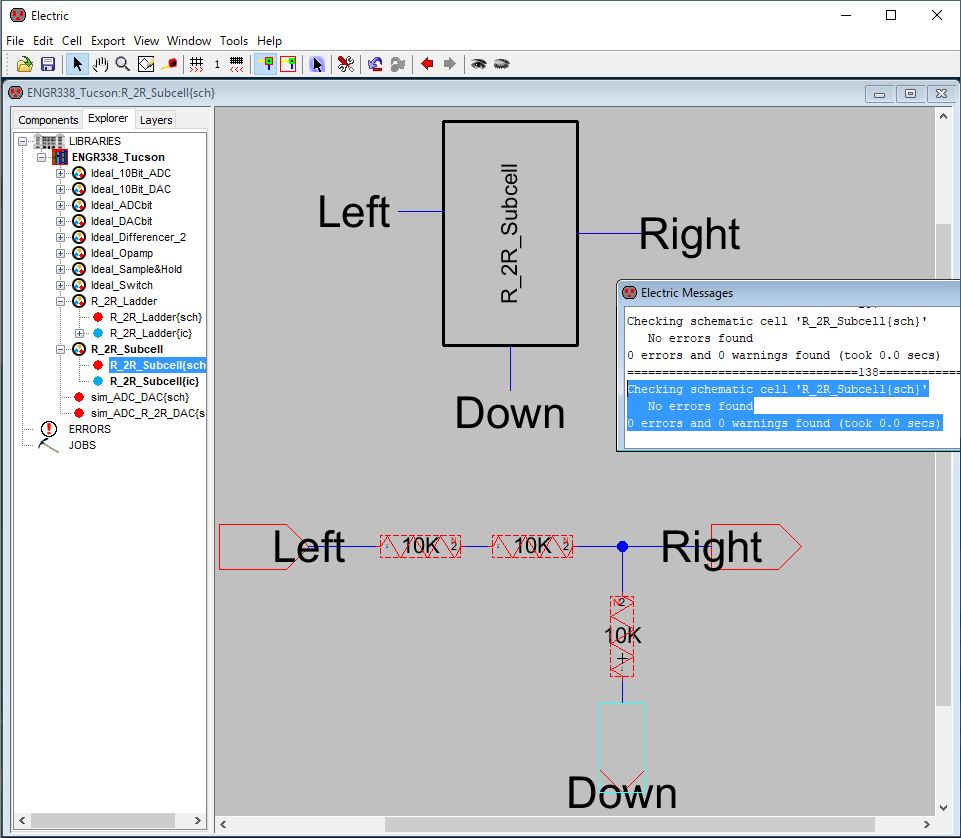The image size is (961, 838).
Task: Click the Save Library disk icon
Action: coord(47,64)
